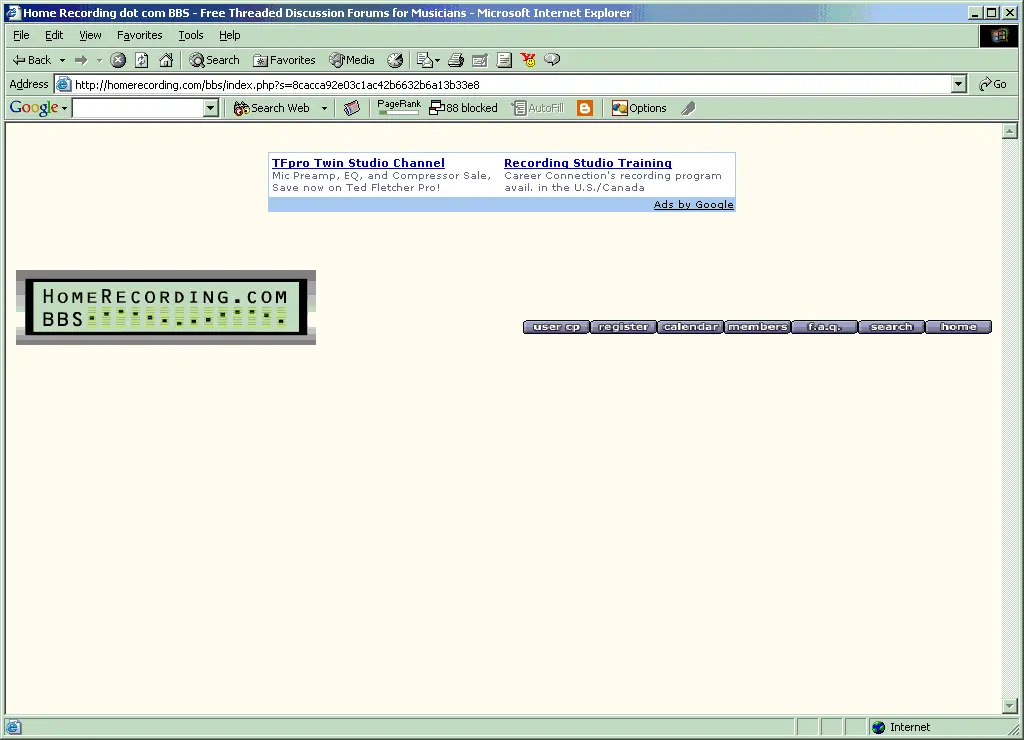Click the HomeRecording.com BBS logo
The height and width of the screenshot is (740, 1024).
pos(166,308)
